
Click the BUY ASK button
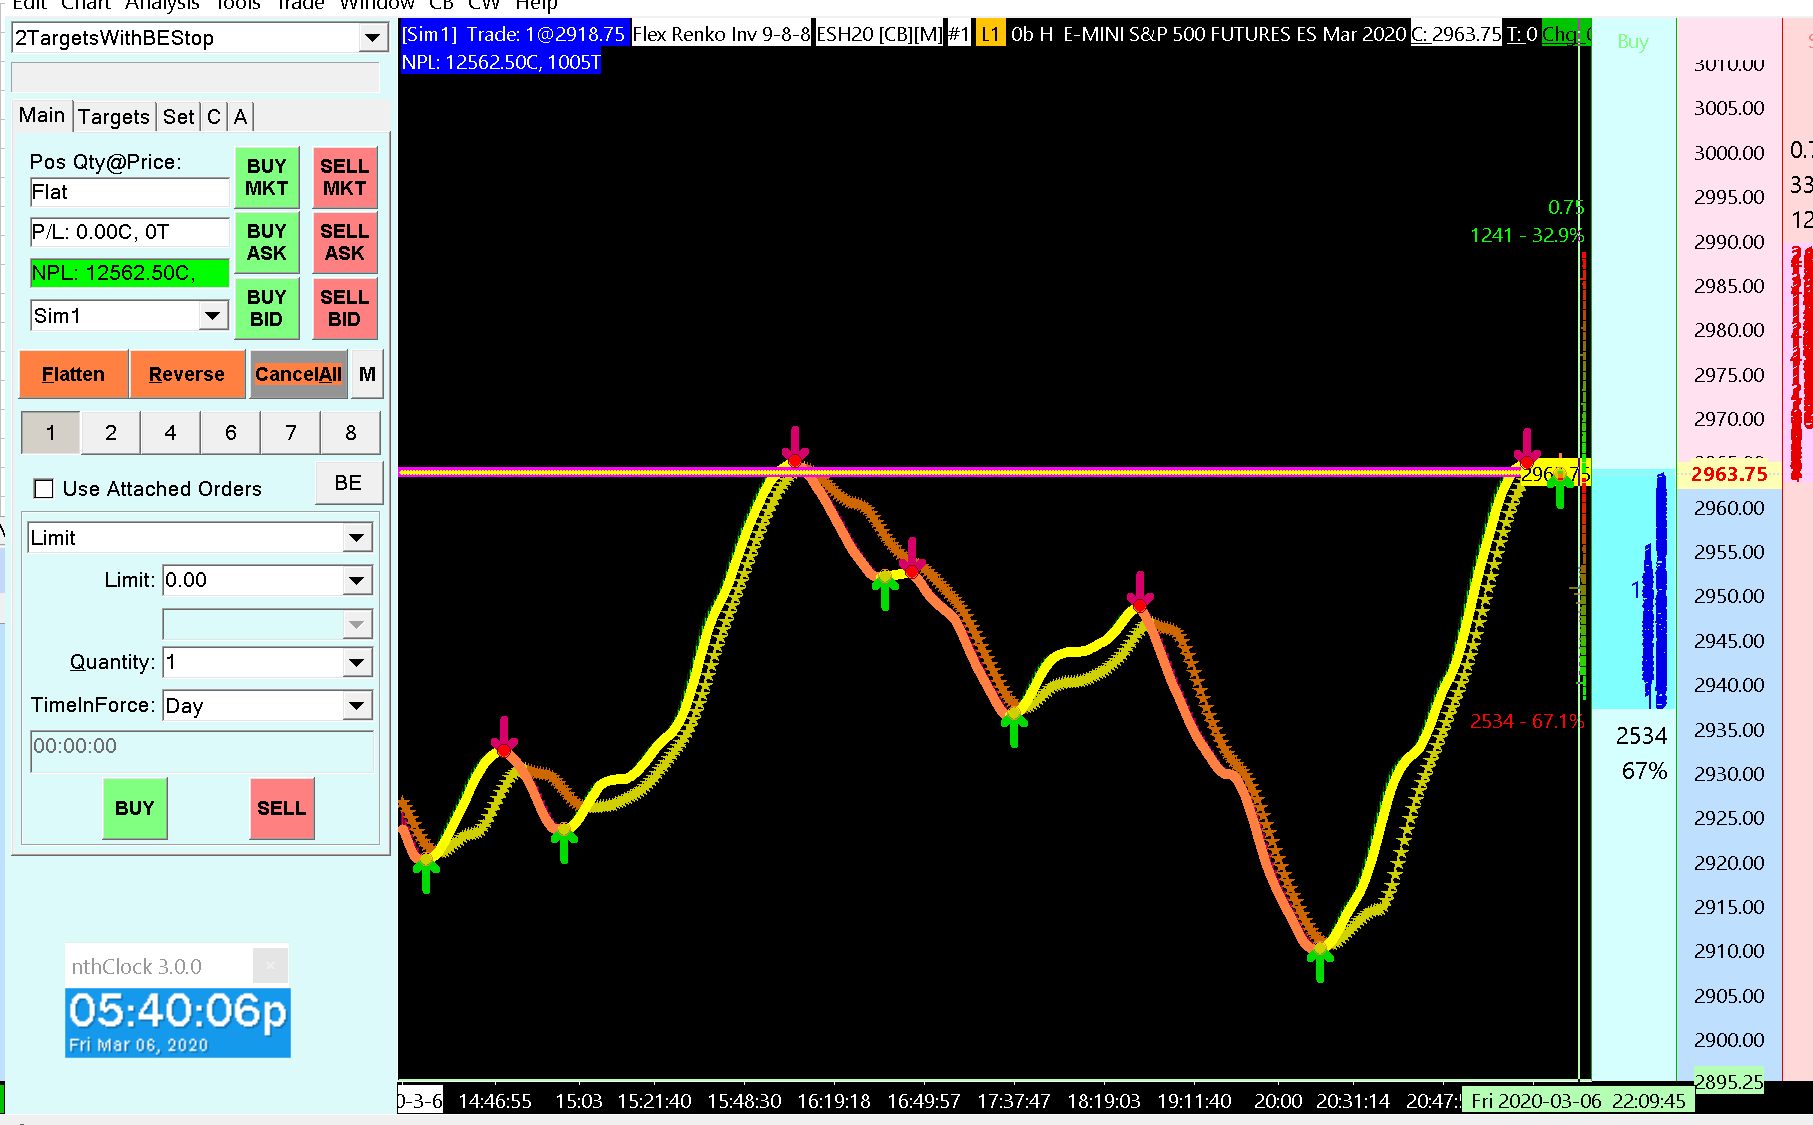pos(266,242)
